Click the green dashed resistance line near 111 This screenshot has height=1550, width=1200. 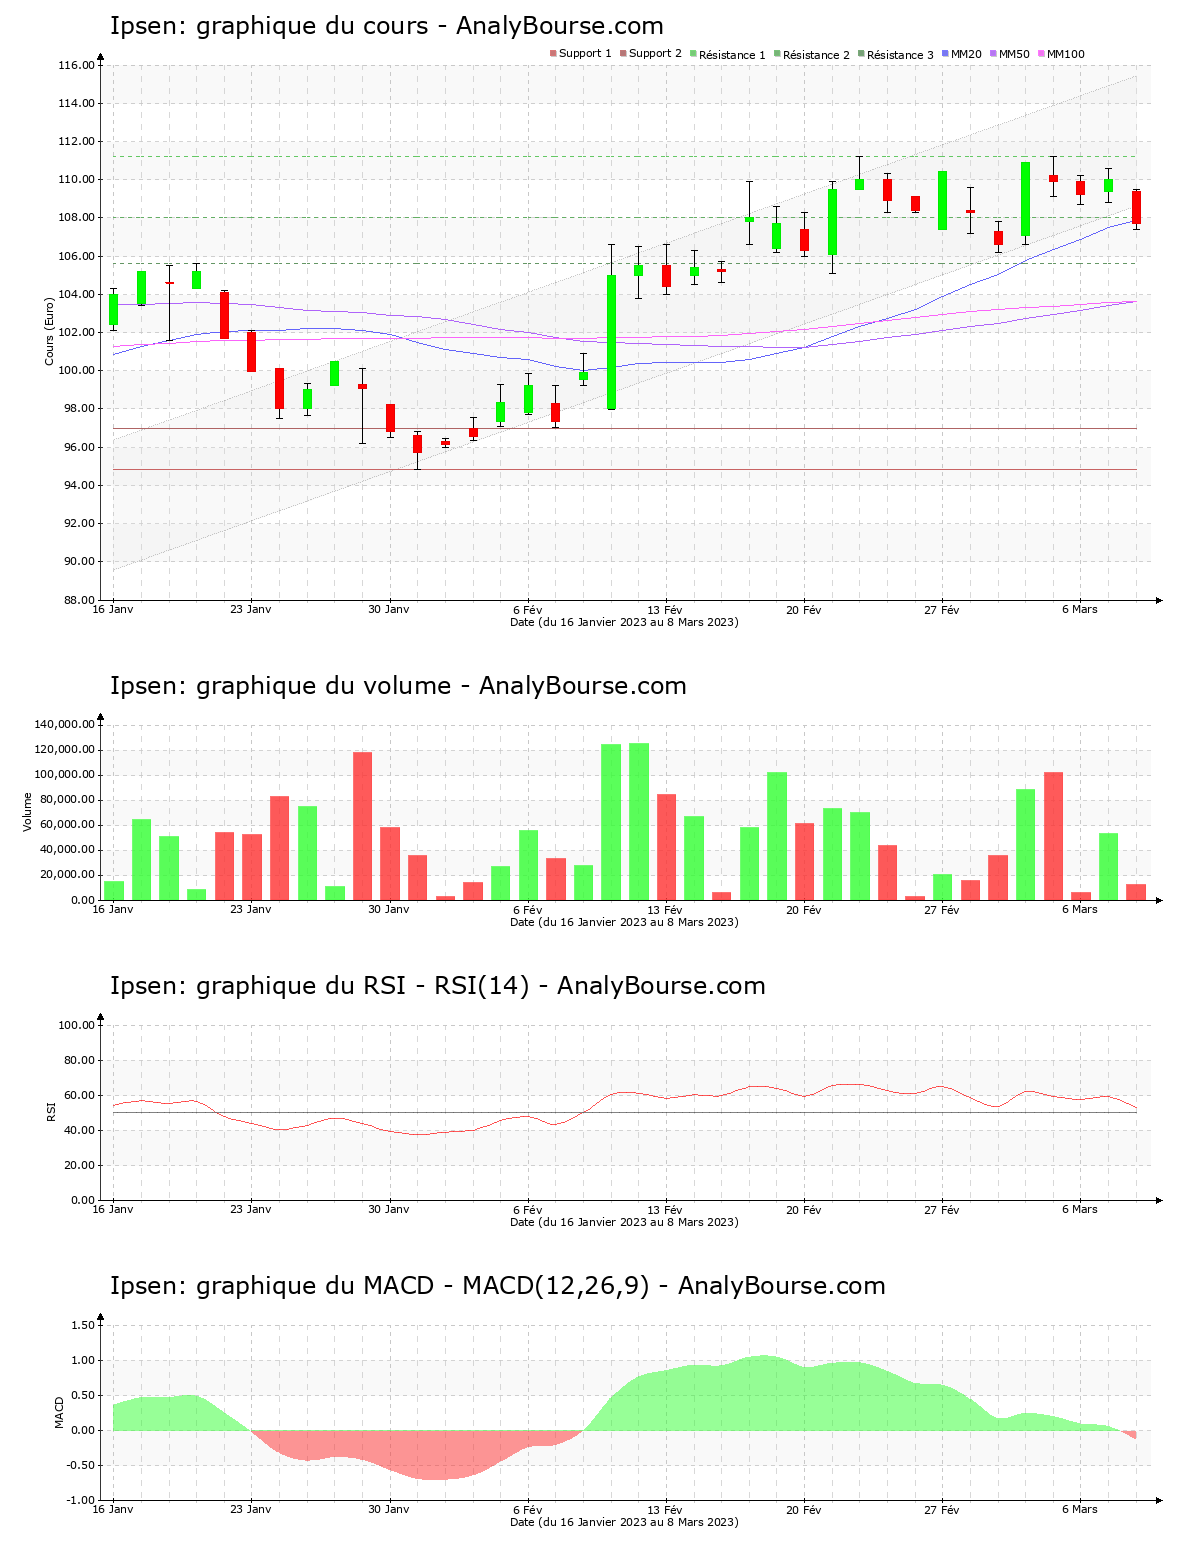[x=624, y=156]
